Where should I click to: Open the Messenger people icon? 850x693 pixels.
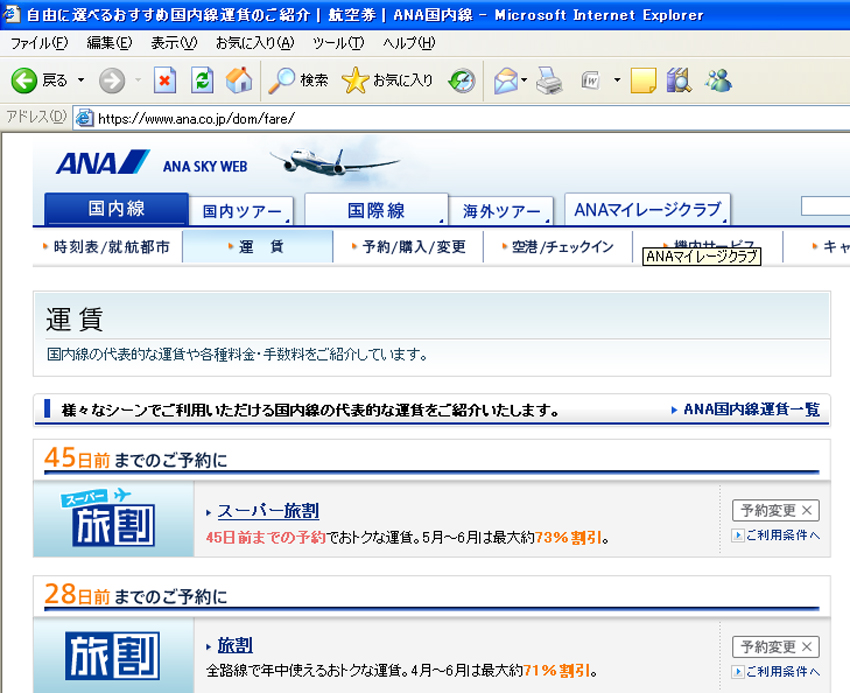[718, 80]
